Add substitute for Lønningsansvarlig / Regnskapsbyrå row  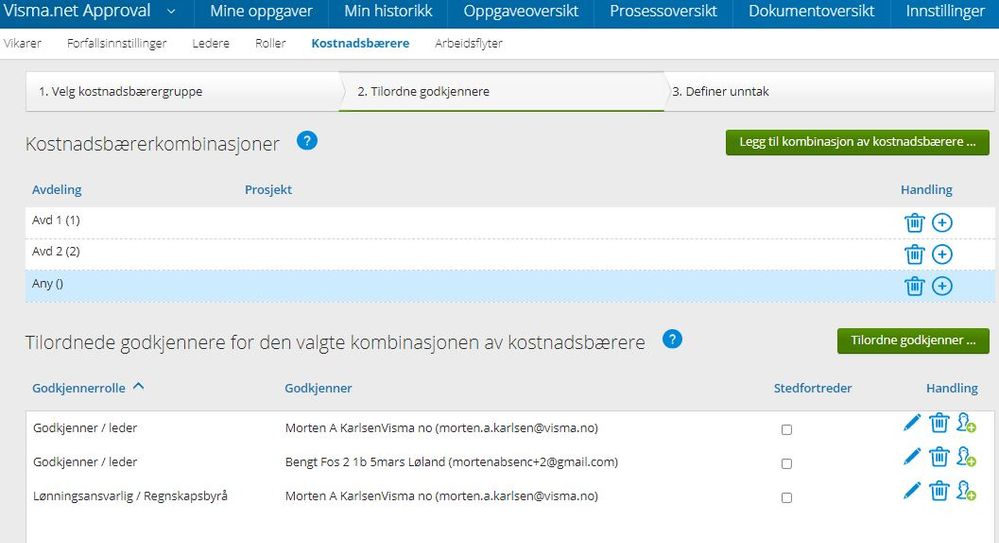(x=966, y=491)
